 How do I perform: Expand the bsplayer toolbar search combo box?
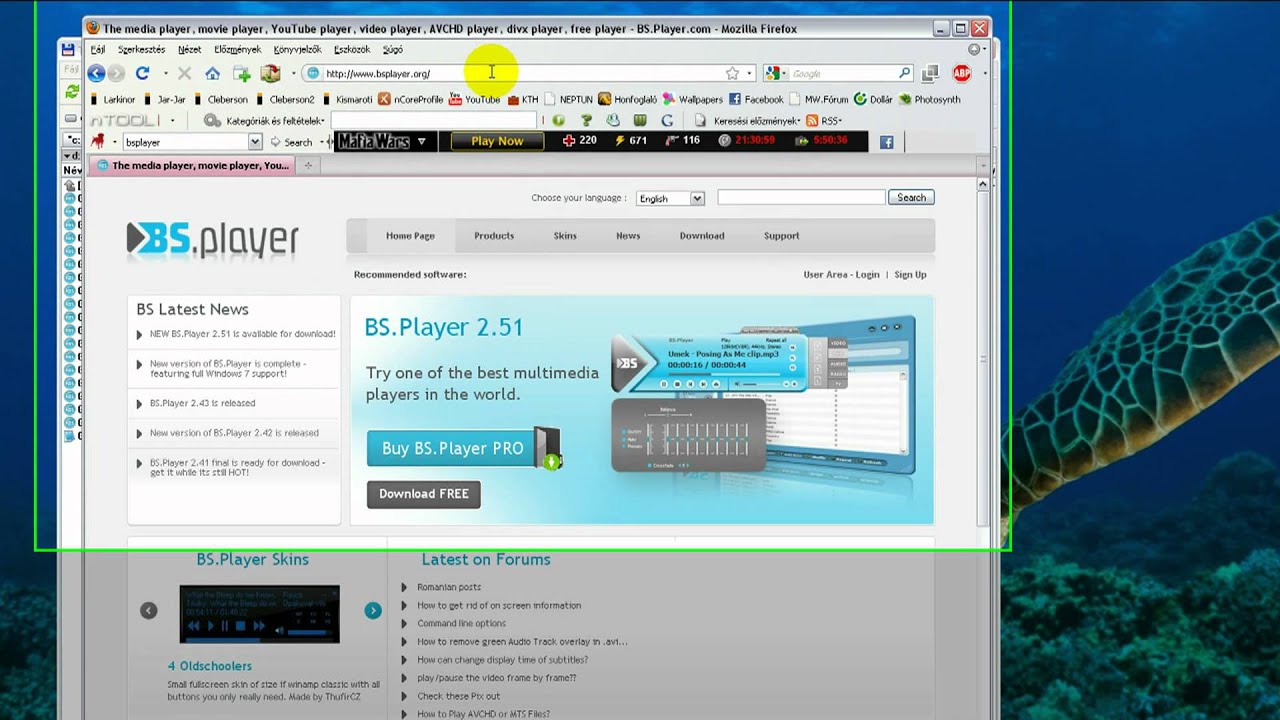[255, 142]
